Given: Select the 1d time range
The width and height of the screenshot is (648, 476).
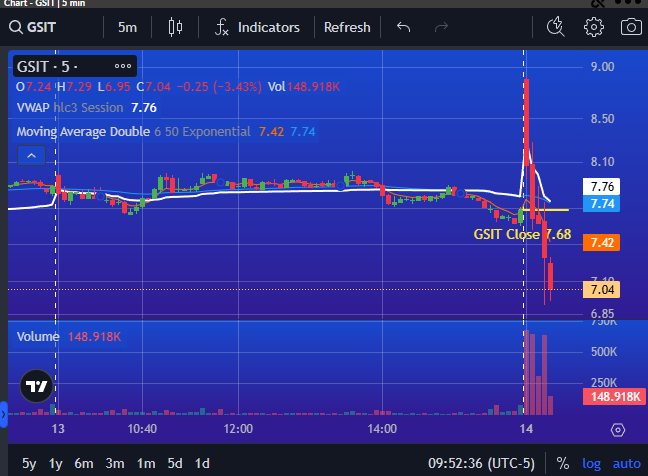Looking at the screenshot, I should click(x=202, y=464).
